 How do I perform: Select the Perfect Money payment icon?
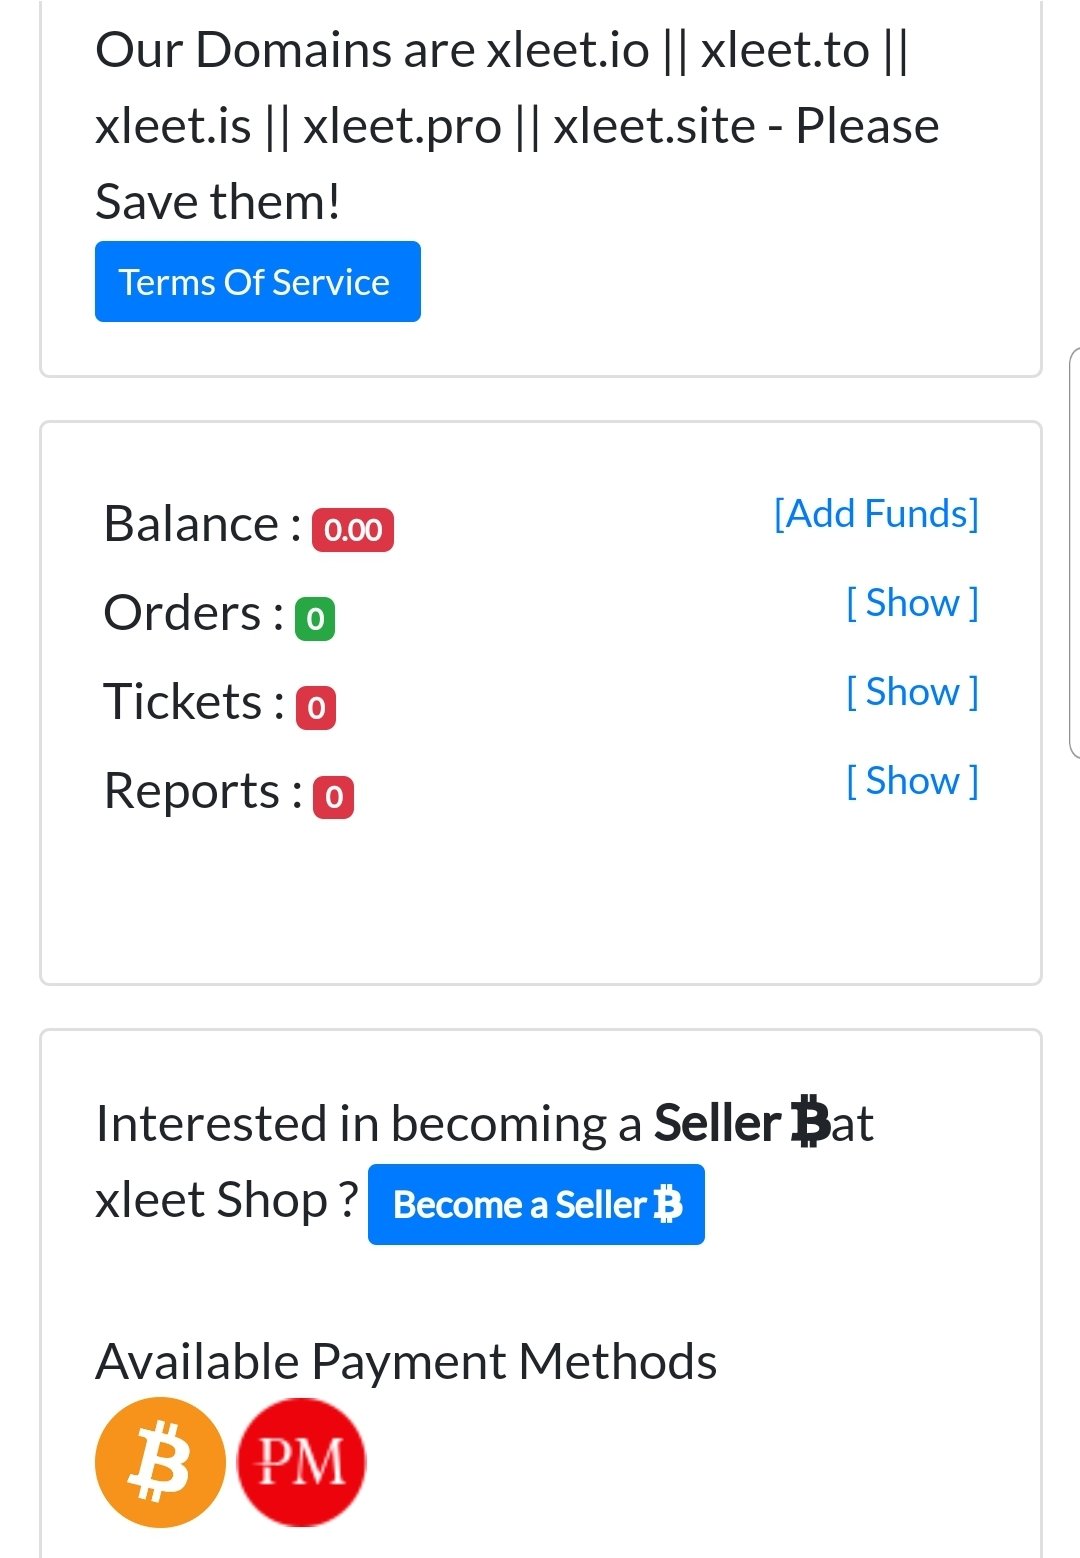pyautogui.click(x=303, y=1461)
